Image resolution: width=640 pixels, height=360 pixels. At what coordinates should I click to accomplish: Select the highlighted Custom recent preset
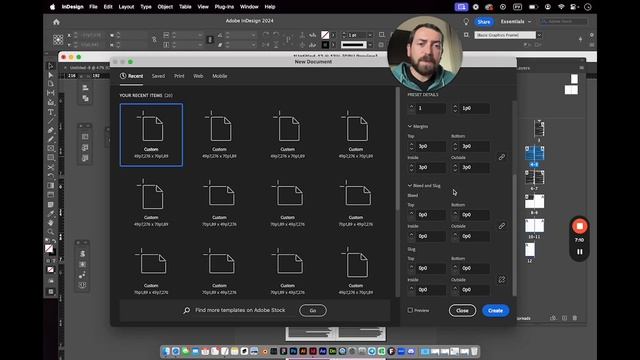151,135
